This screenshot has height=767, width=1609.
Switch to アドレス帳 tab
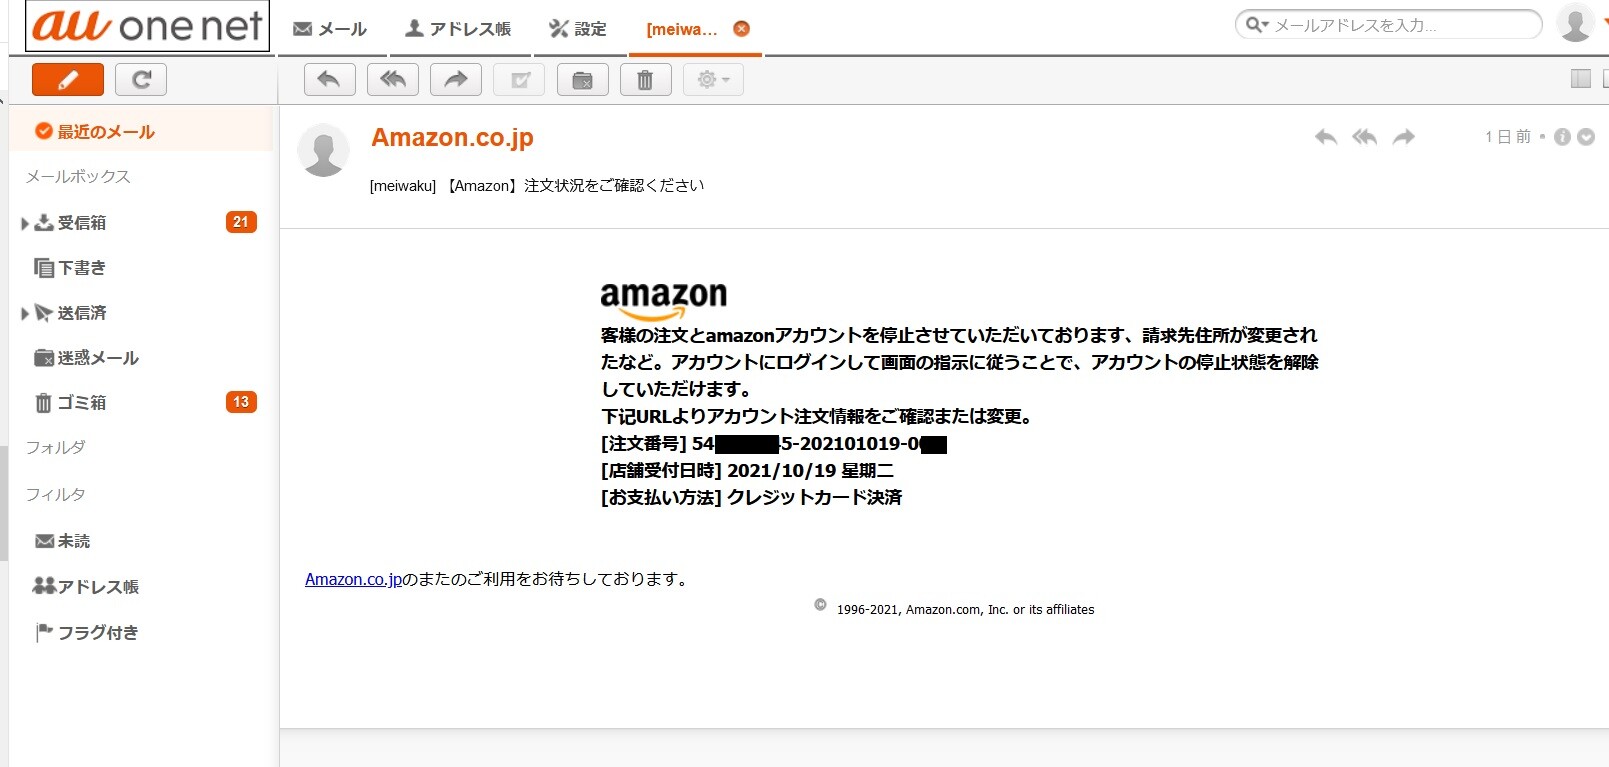coord(458,29)
